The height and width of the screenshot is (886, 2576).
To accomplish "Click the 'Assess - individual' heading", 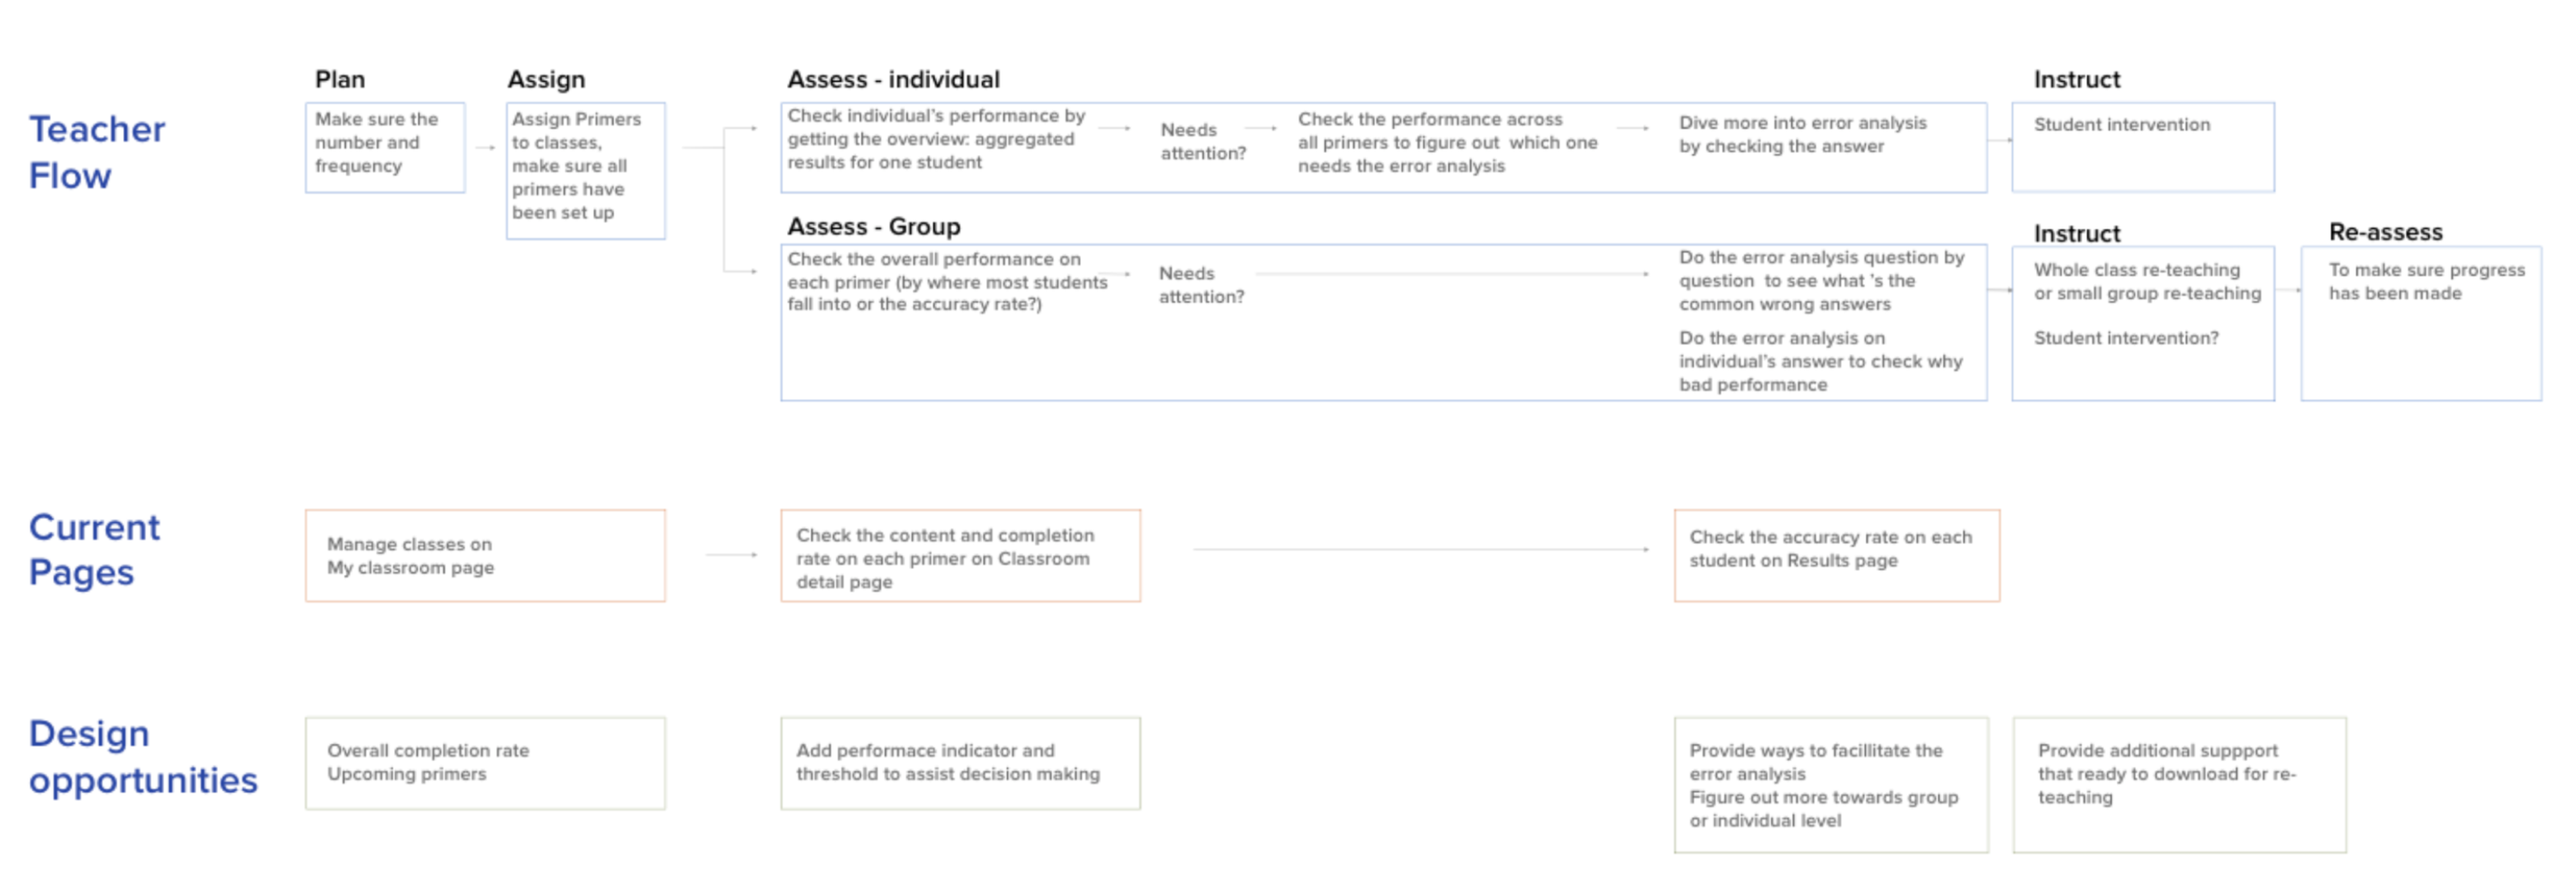I will (892, 79).
